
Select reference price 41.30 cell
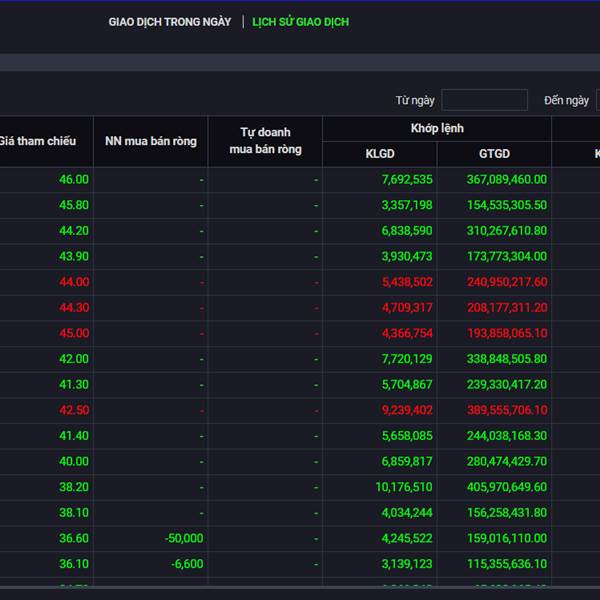point(74,385)
